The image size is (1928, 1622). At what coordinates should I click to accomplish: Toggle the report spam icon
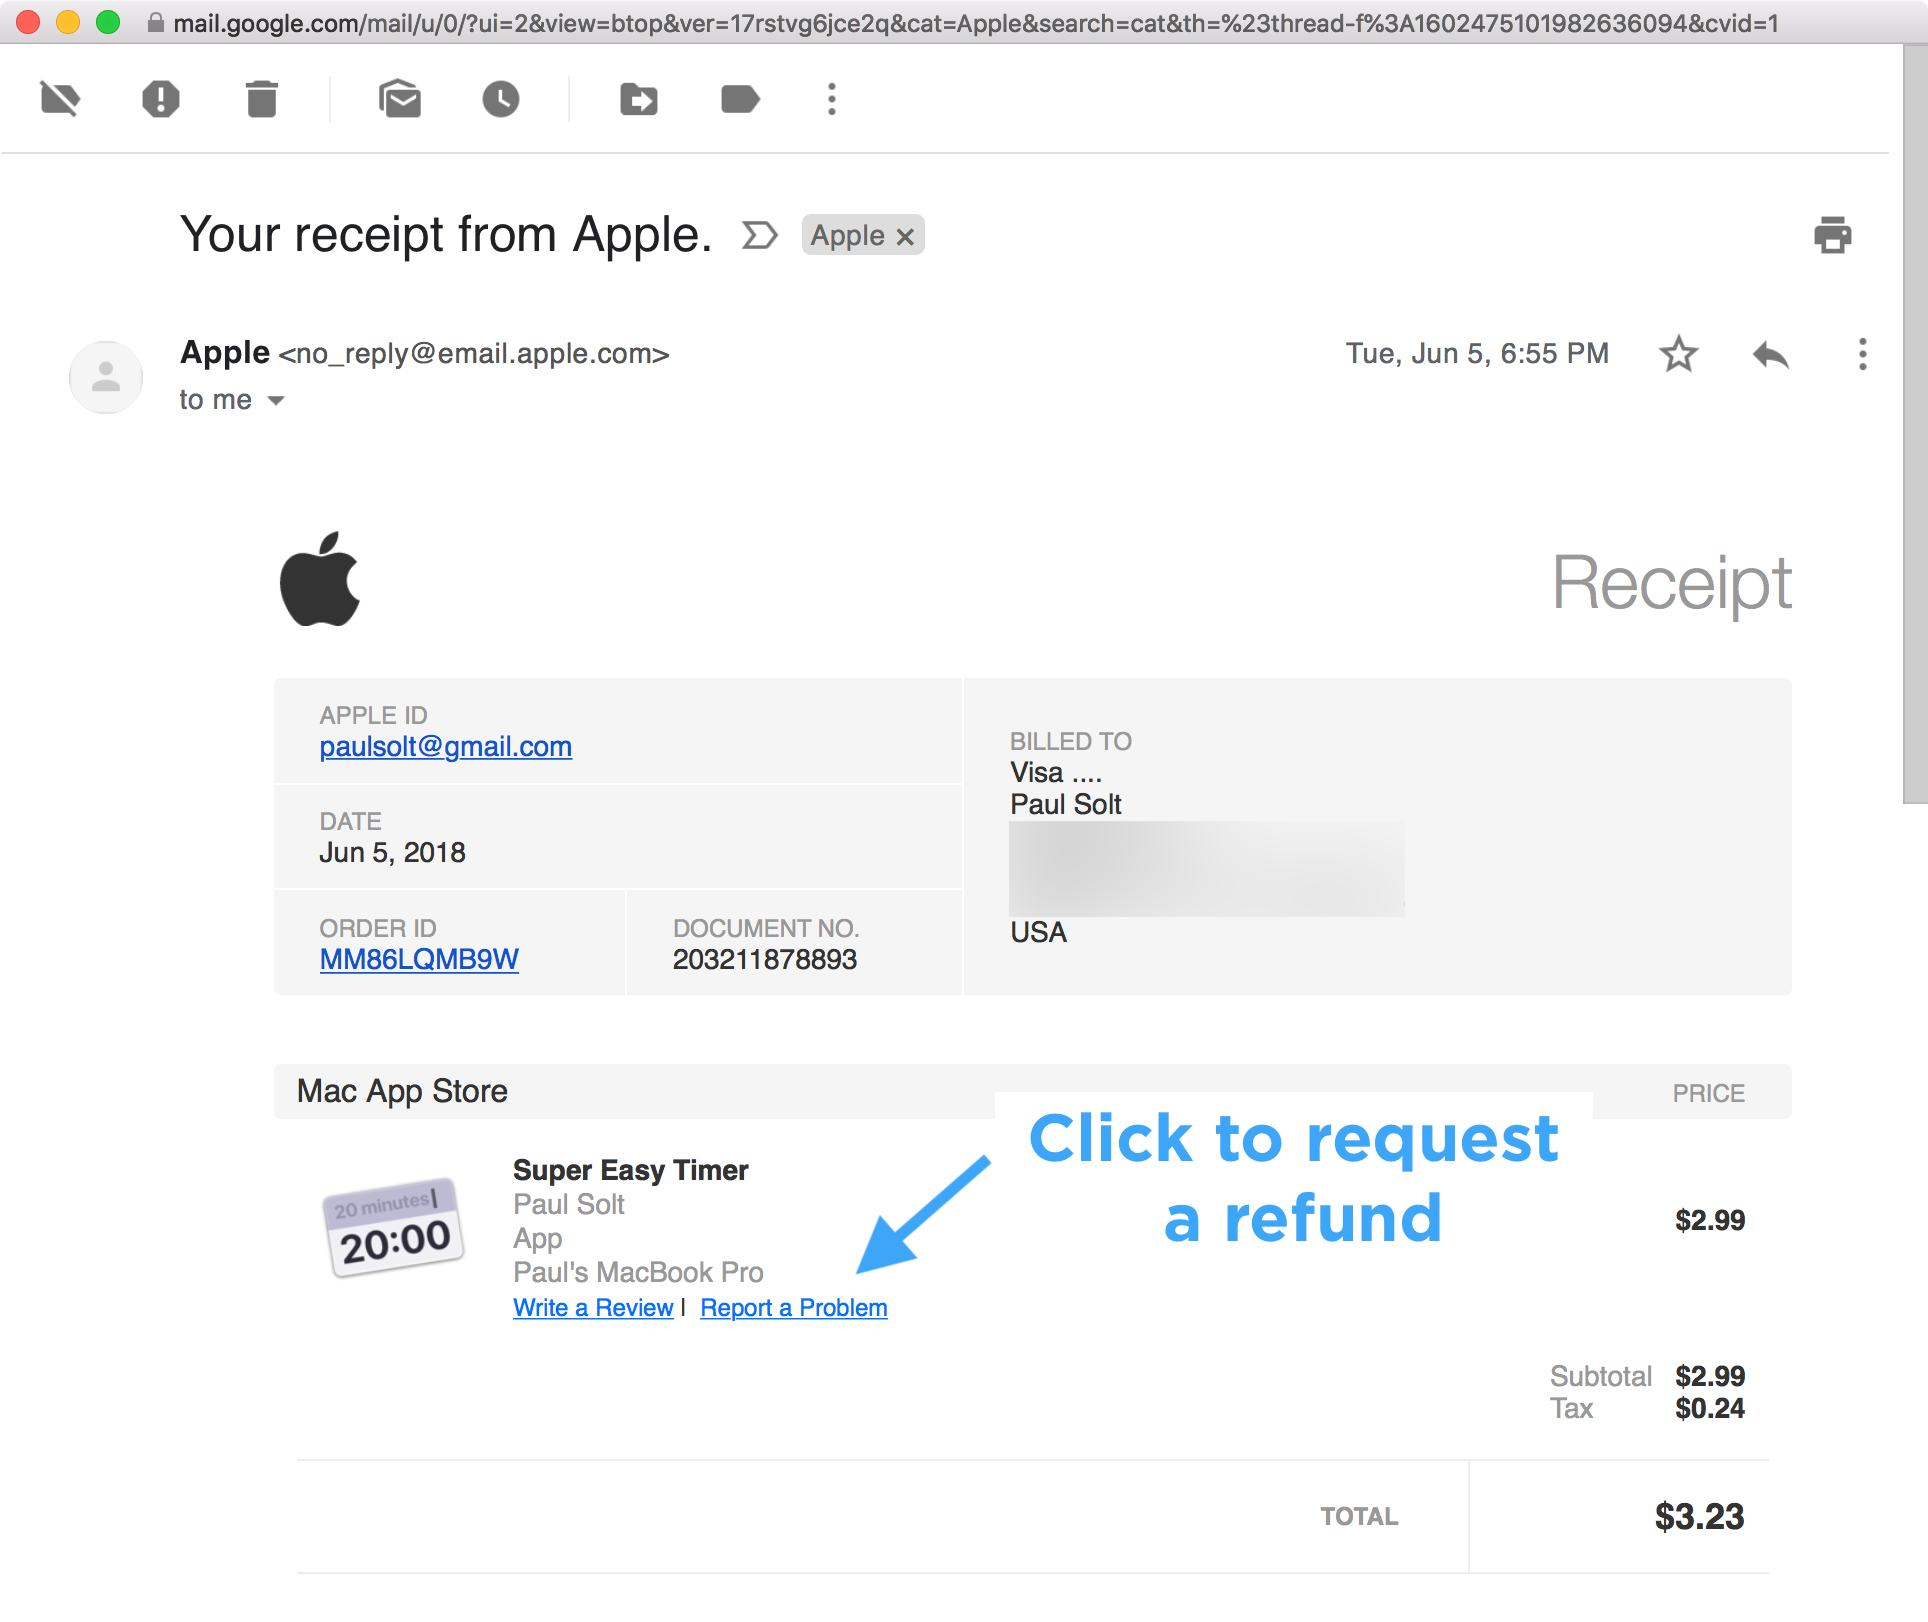tap(161, 98)
